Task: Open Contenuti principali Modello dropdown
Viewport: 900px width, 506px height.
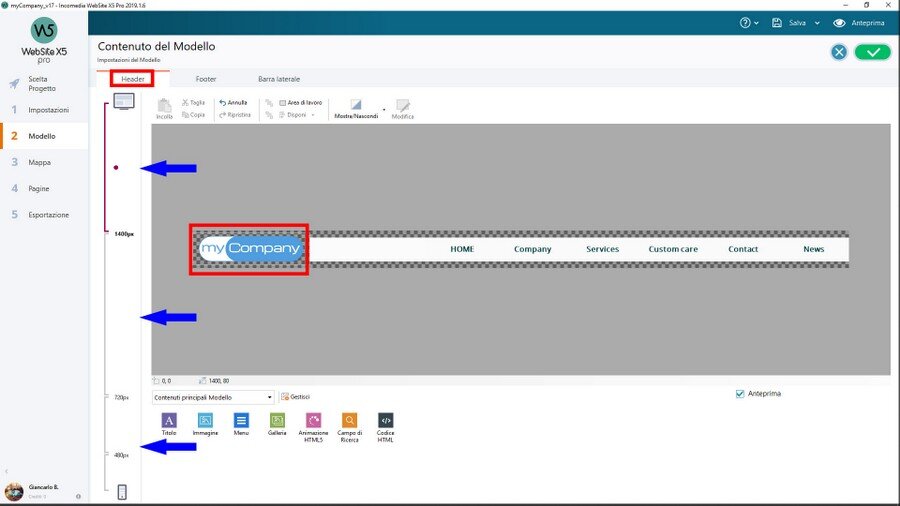Action: click(x=213, y=397)
